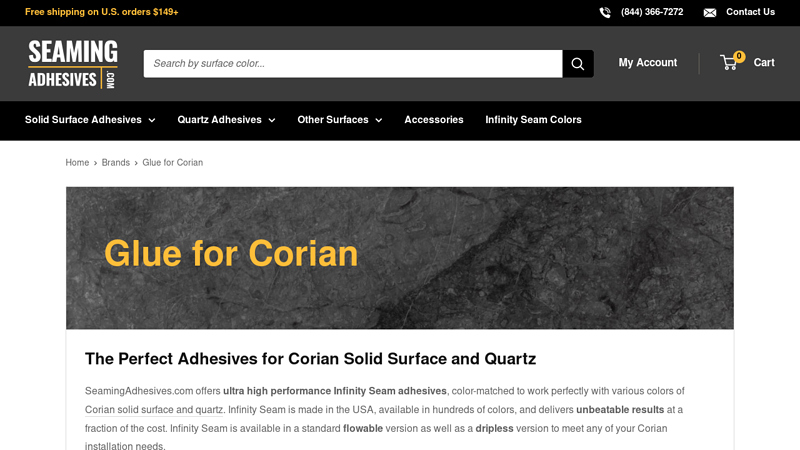Screen dimensions: 800x450
Task: Click the envelope Contact icon
Action: (x=710, y=12)
